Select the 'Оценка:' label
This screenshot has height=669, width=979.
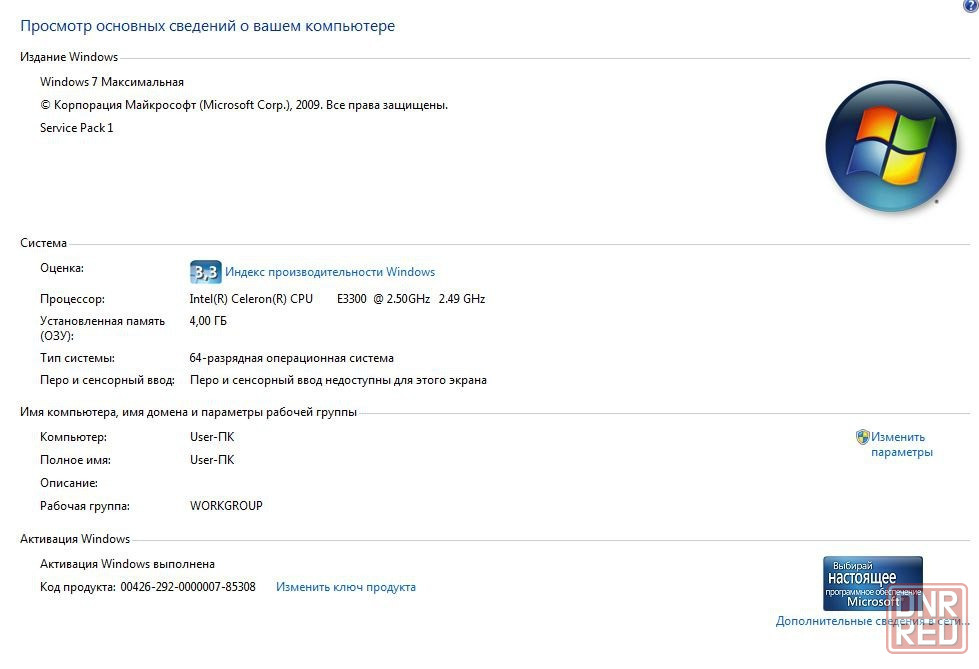[x=62, y=268]
